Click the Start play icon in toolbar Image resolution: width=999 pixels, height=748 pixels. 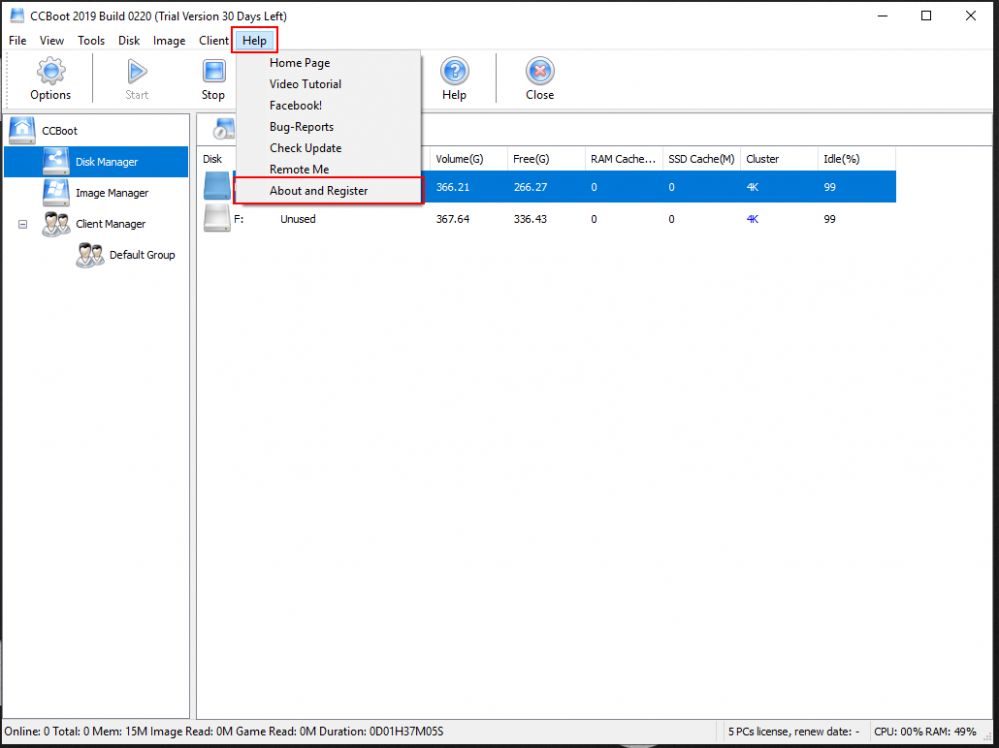(136, 71)
